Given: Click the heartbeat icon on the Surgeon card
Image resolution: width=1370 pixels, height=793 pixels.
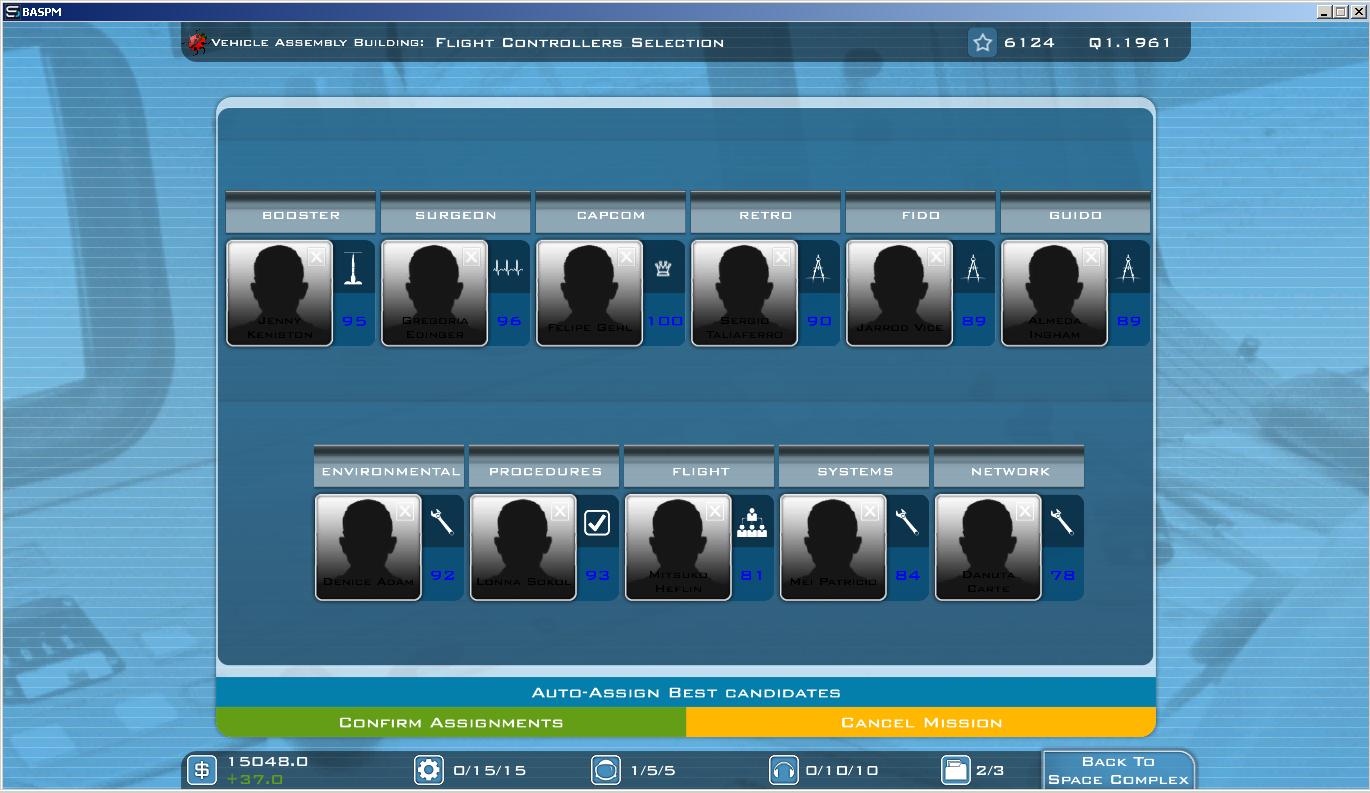Looking at the screenshot, I should tap(507, 268).
